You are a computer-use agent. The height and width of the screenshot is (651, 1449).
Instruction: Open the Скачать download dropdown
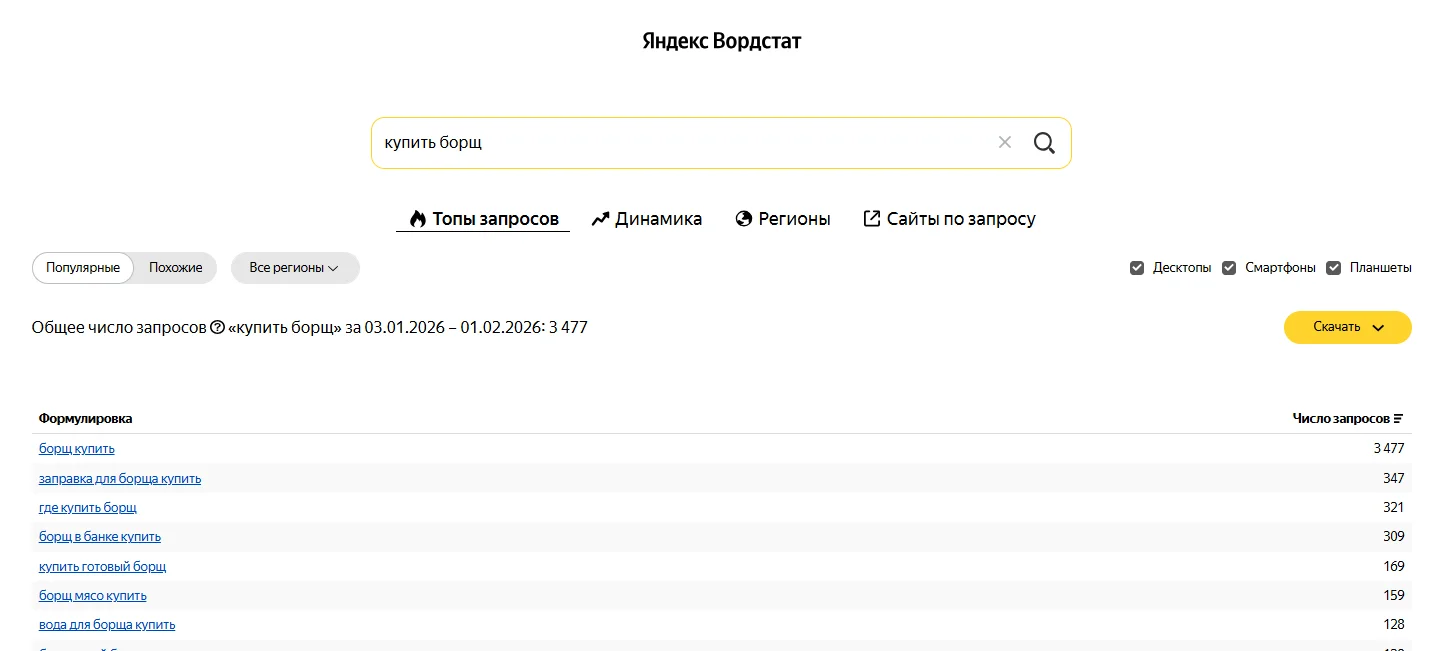(1347, 327)
